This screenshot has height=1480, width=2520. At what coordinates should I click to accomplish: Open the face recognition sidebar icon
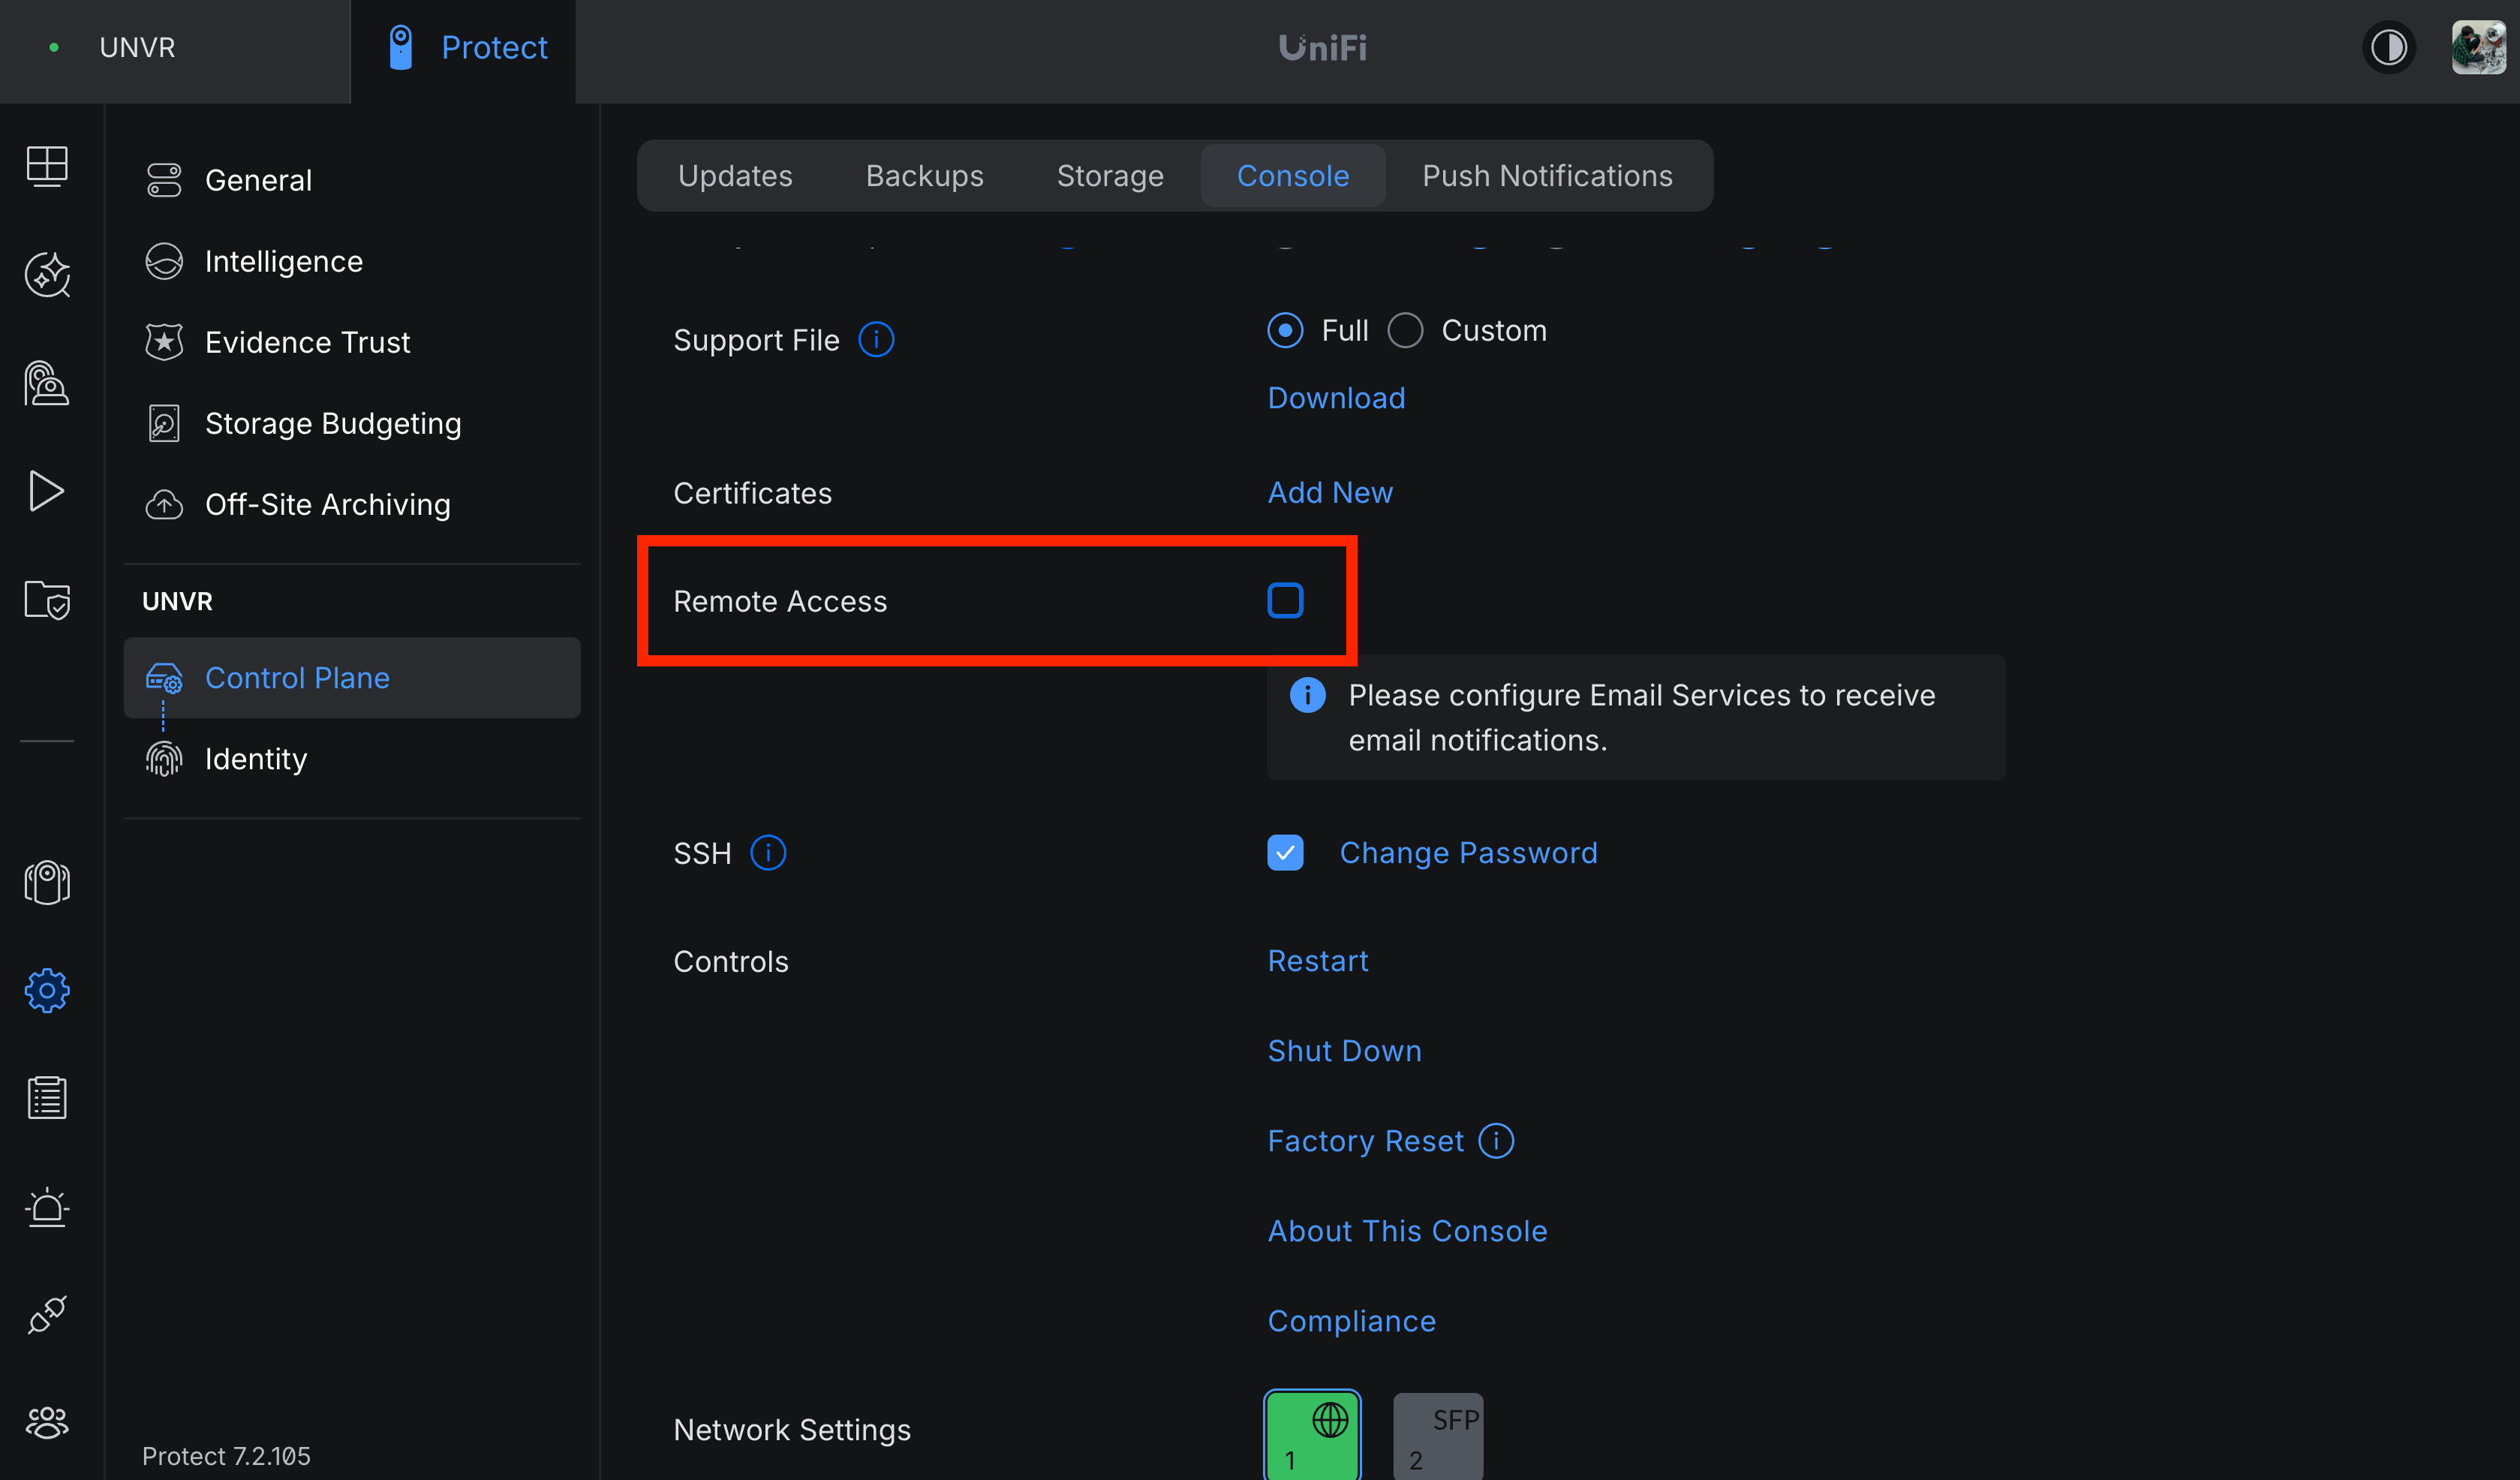point(47,383)
